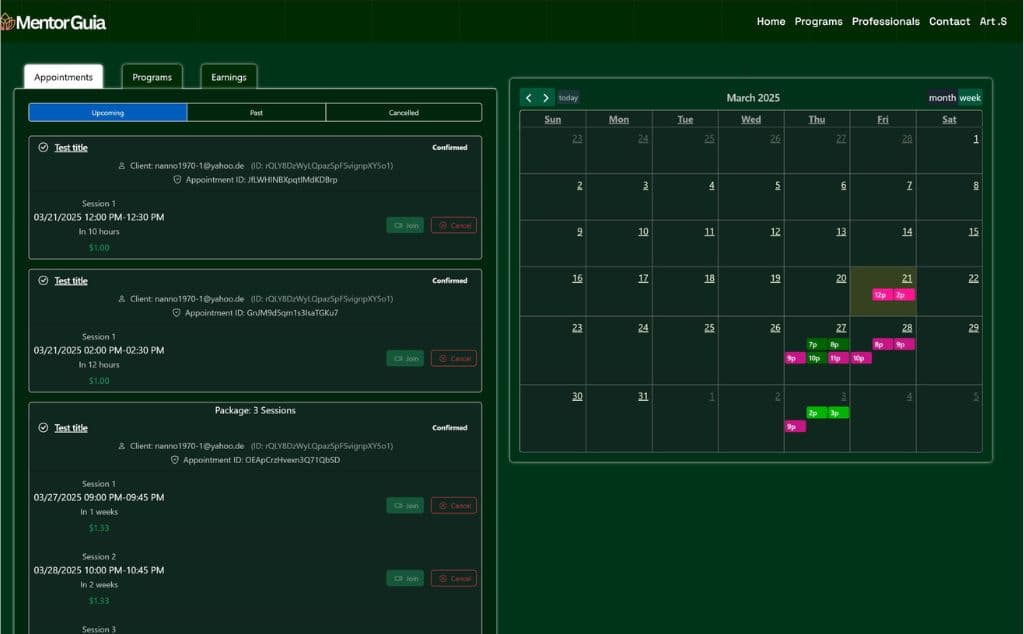Cancel the 03/21 02:00 PM session

[454, 358]
